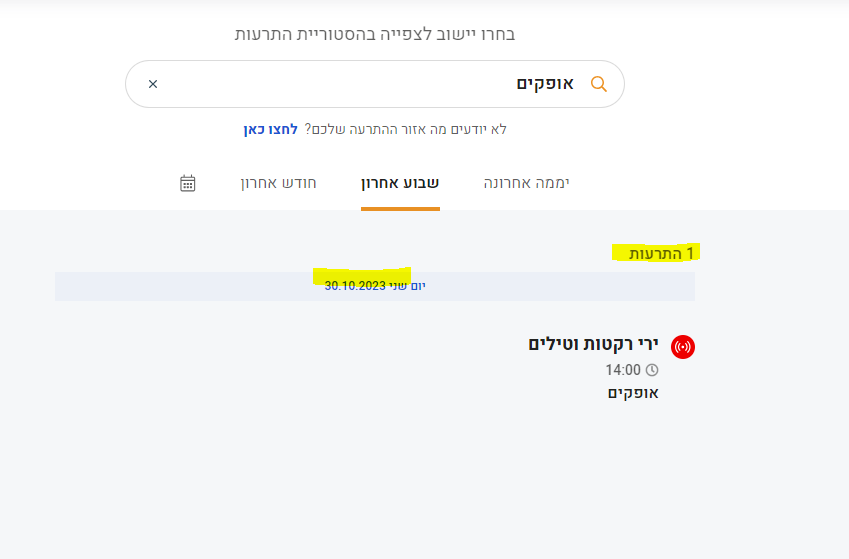Click the clock icon beside 14:00
Screen dimensions: 849x559
pos(652,370)
